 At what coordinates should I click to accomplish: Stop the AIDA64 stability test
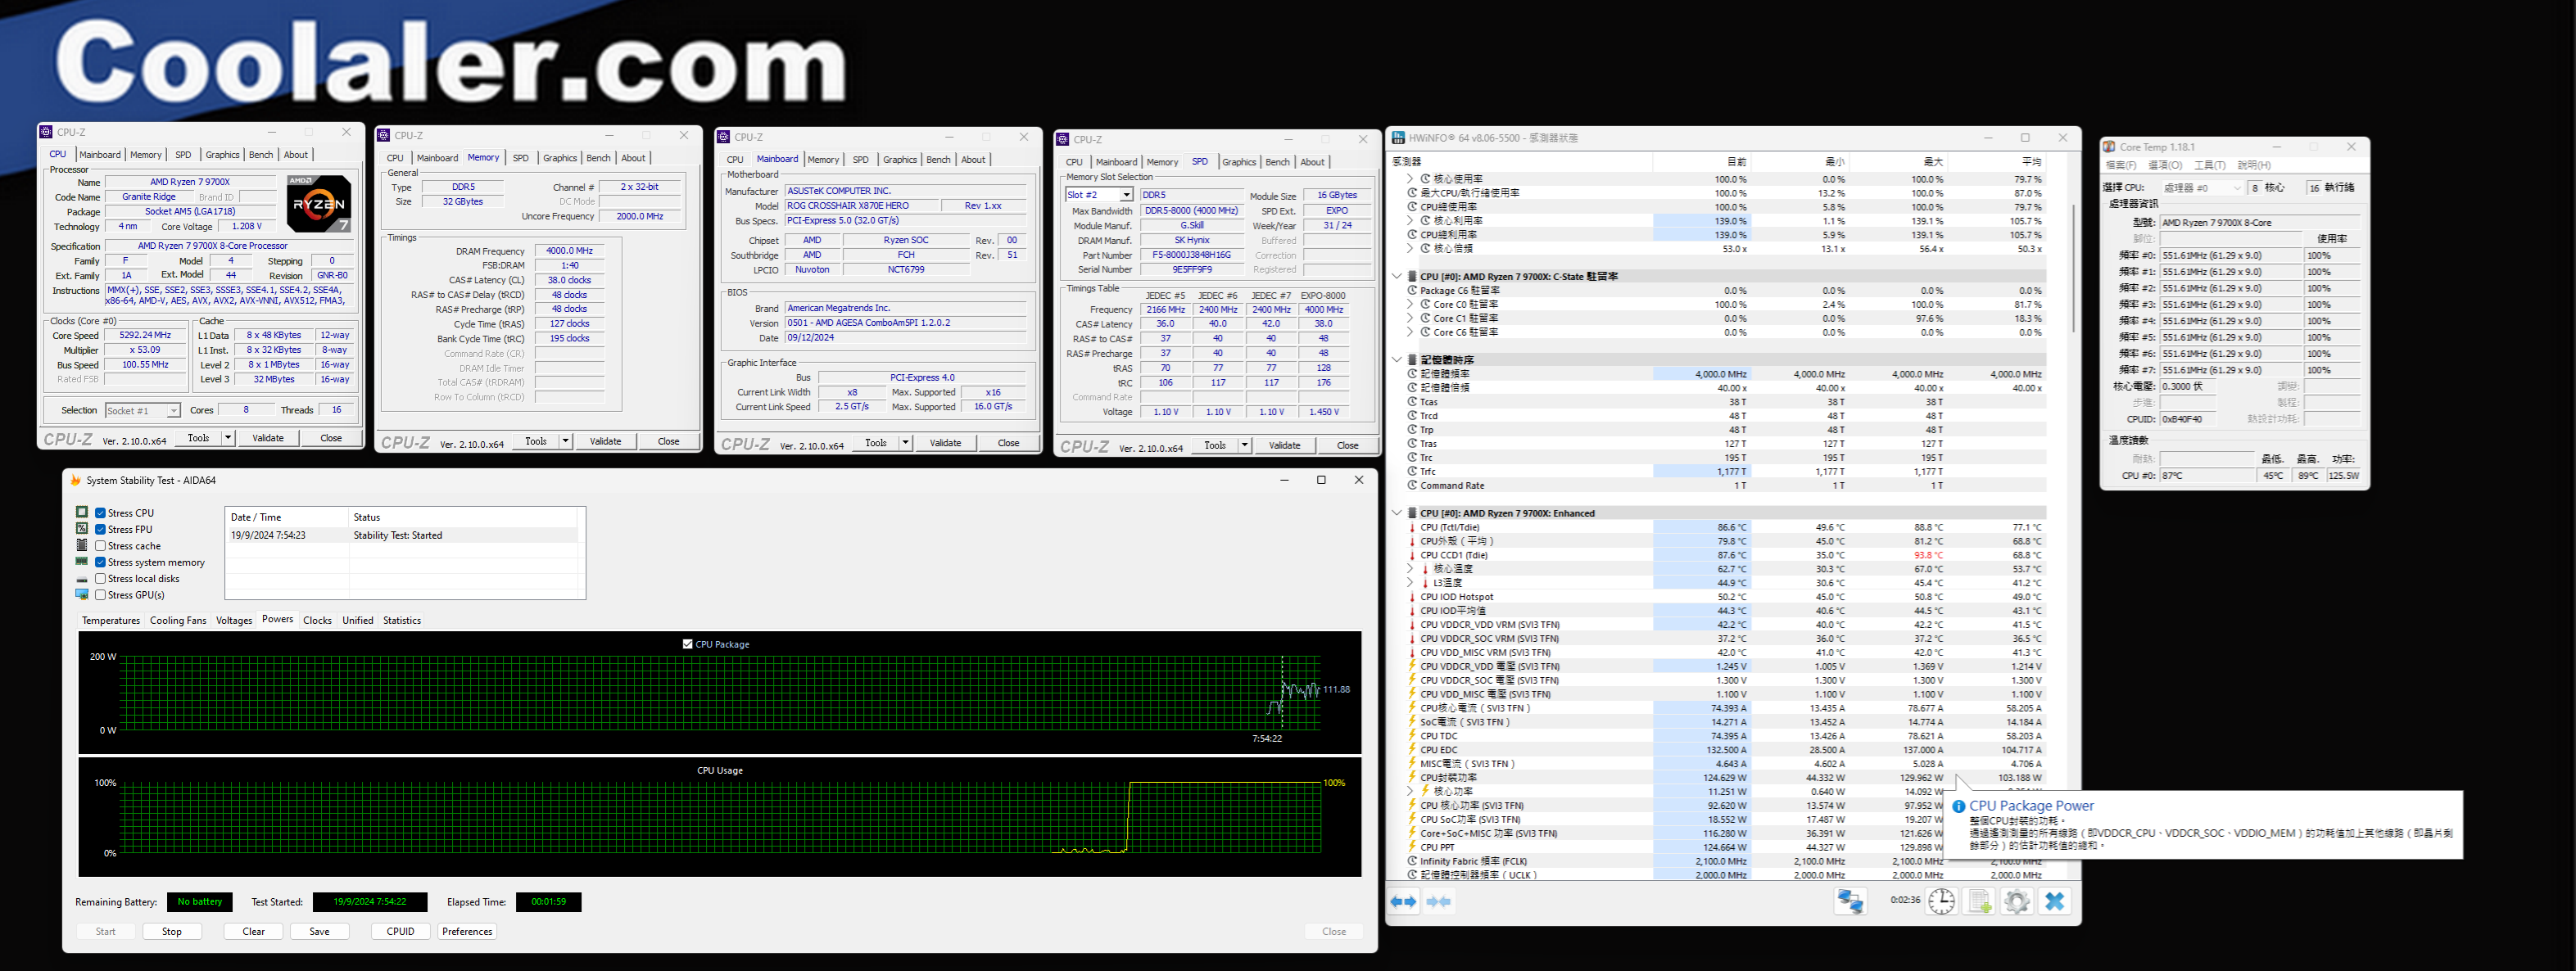tap(172, 931)
